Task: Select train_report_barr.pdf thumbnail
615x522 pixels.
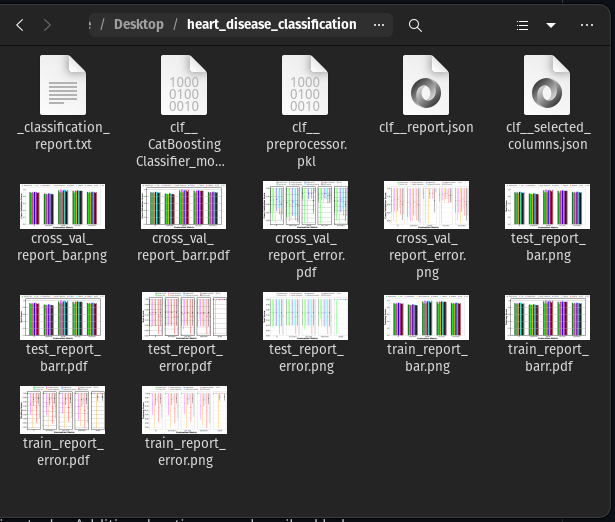Action: pos(547,316)
